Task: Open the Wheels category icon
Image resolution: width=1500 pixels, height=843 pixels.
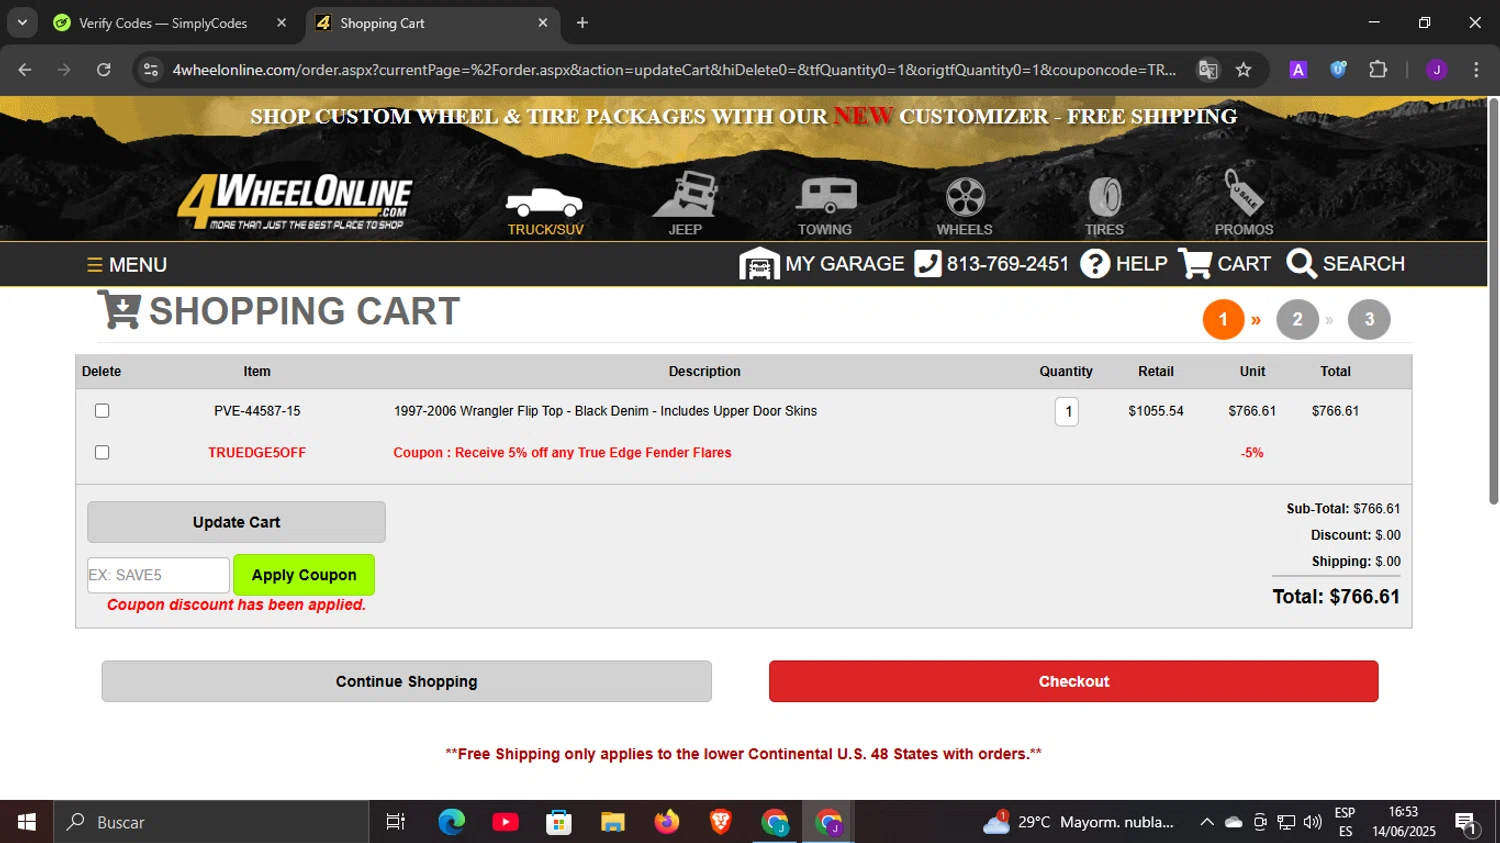Action: [965, 207]
